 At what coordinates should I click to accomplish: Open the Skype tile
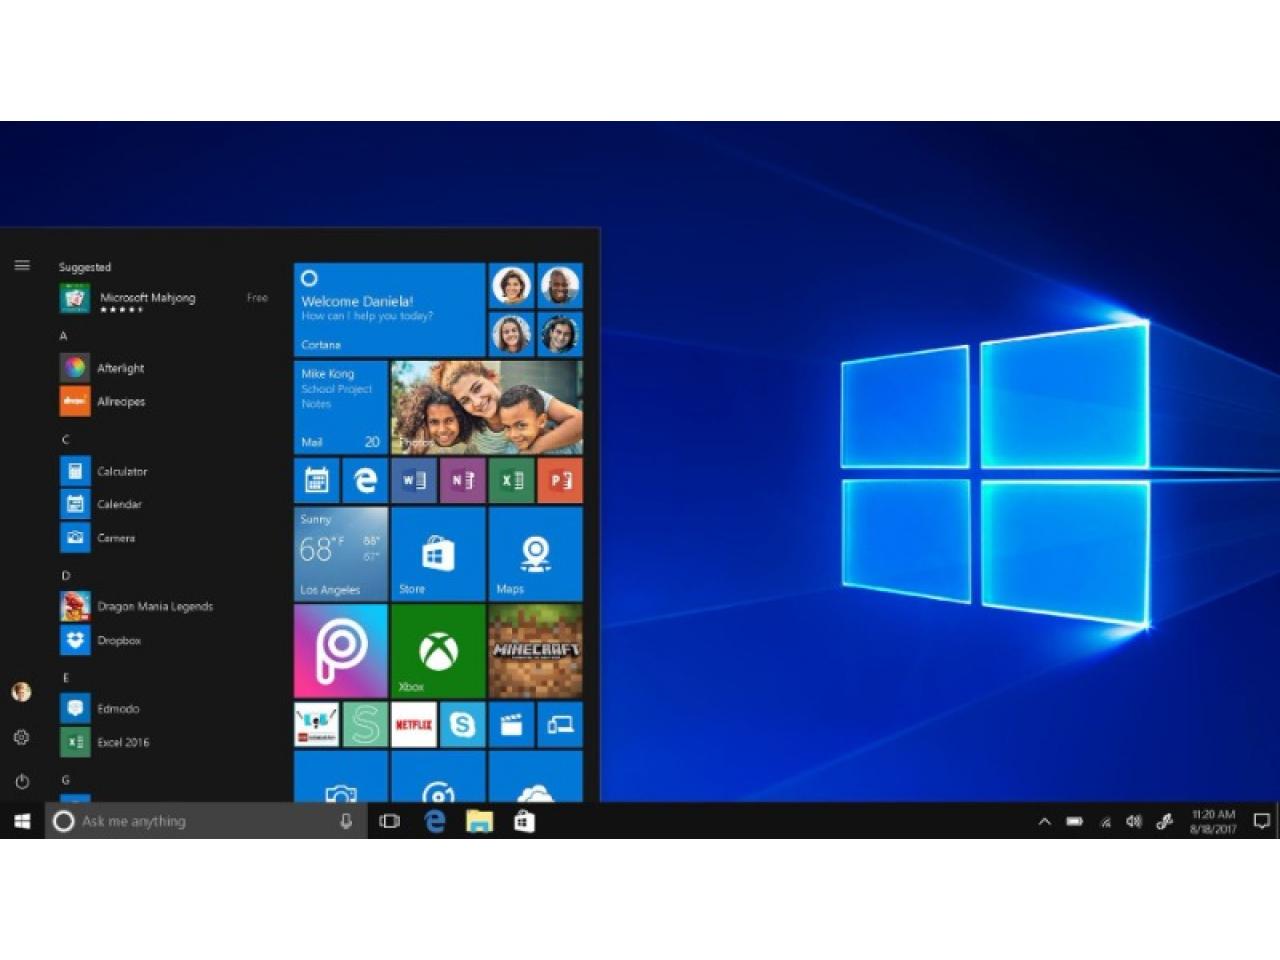click(x=462, y=724)
